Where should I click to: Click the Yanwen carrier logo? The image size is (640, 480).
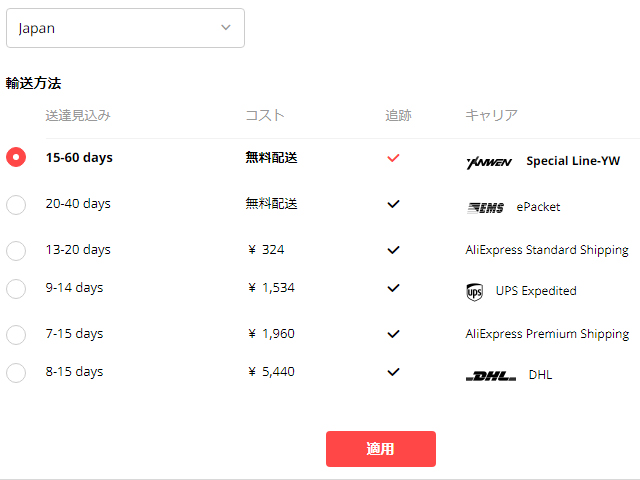tap(489, 162)
